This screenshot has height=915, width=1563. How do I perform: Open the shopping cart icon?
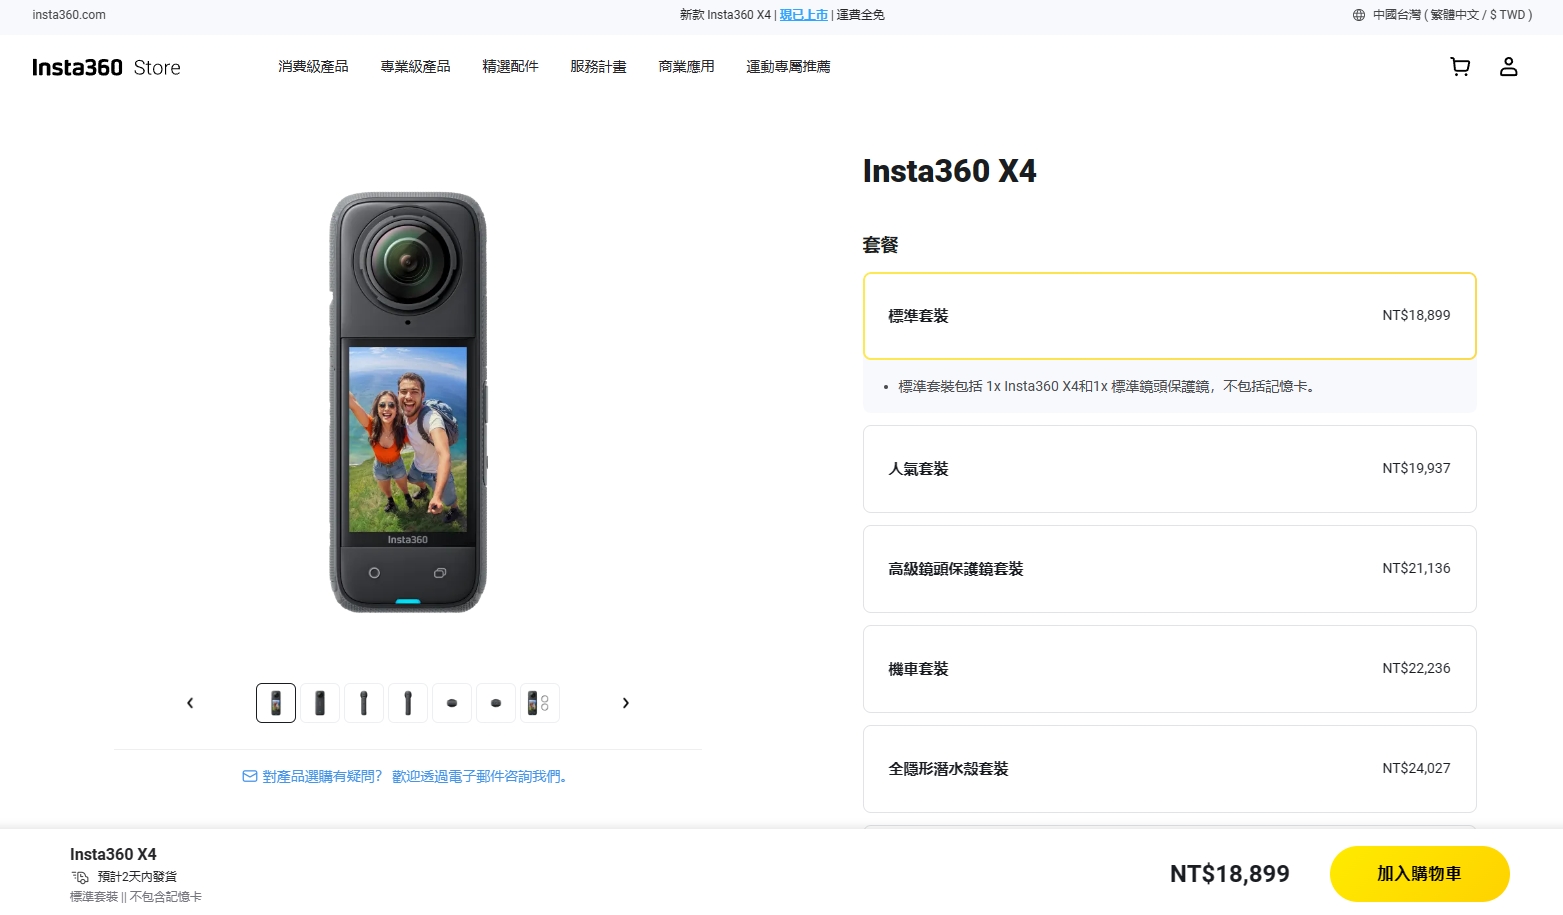pos(1460,67)
